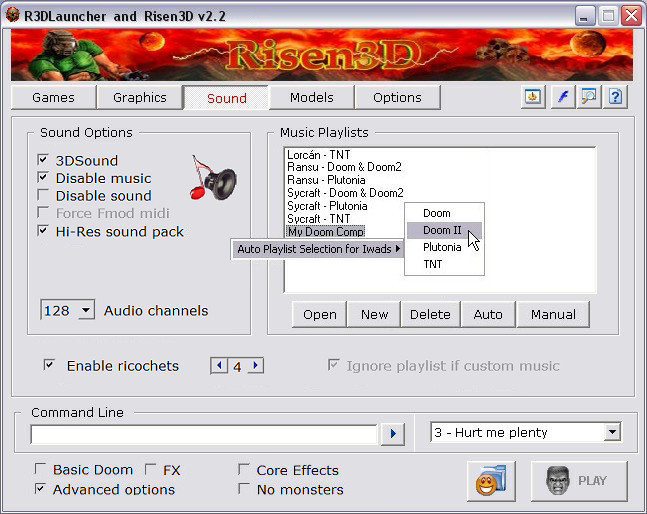Image resolution: width=647 pixels, height=514 pixels.
Task: Decrease ricochets value with left arrow
Action: 219,365
